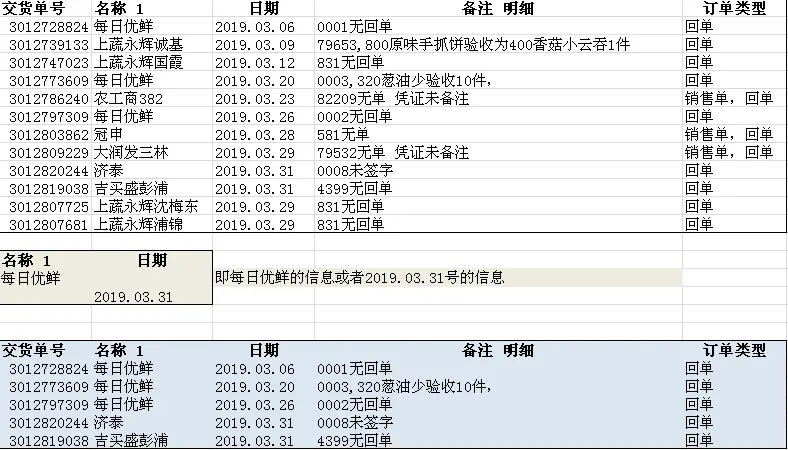788x450 pixels.
Task: Click the criteria value 每日优鲜 in beige box
Action: click(31, 279)
